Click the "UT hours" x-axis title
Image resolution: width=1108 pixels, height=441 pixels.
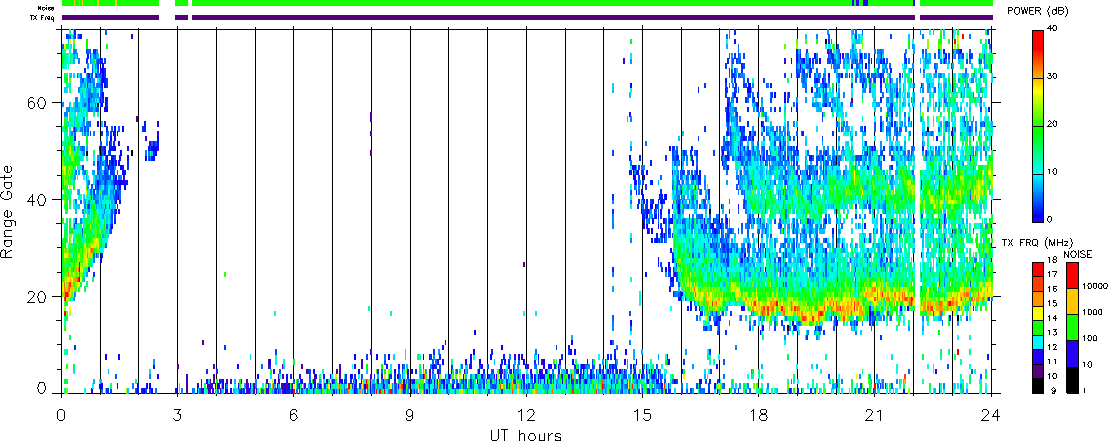[x=526, y=434]
